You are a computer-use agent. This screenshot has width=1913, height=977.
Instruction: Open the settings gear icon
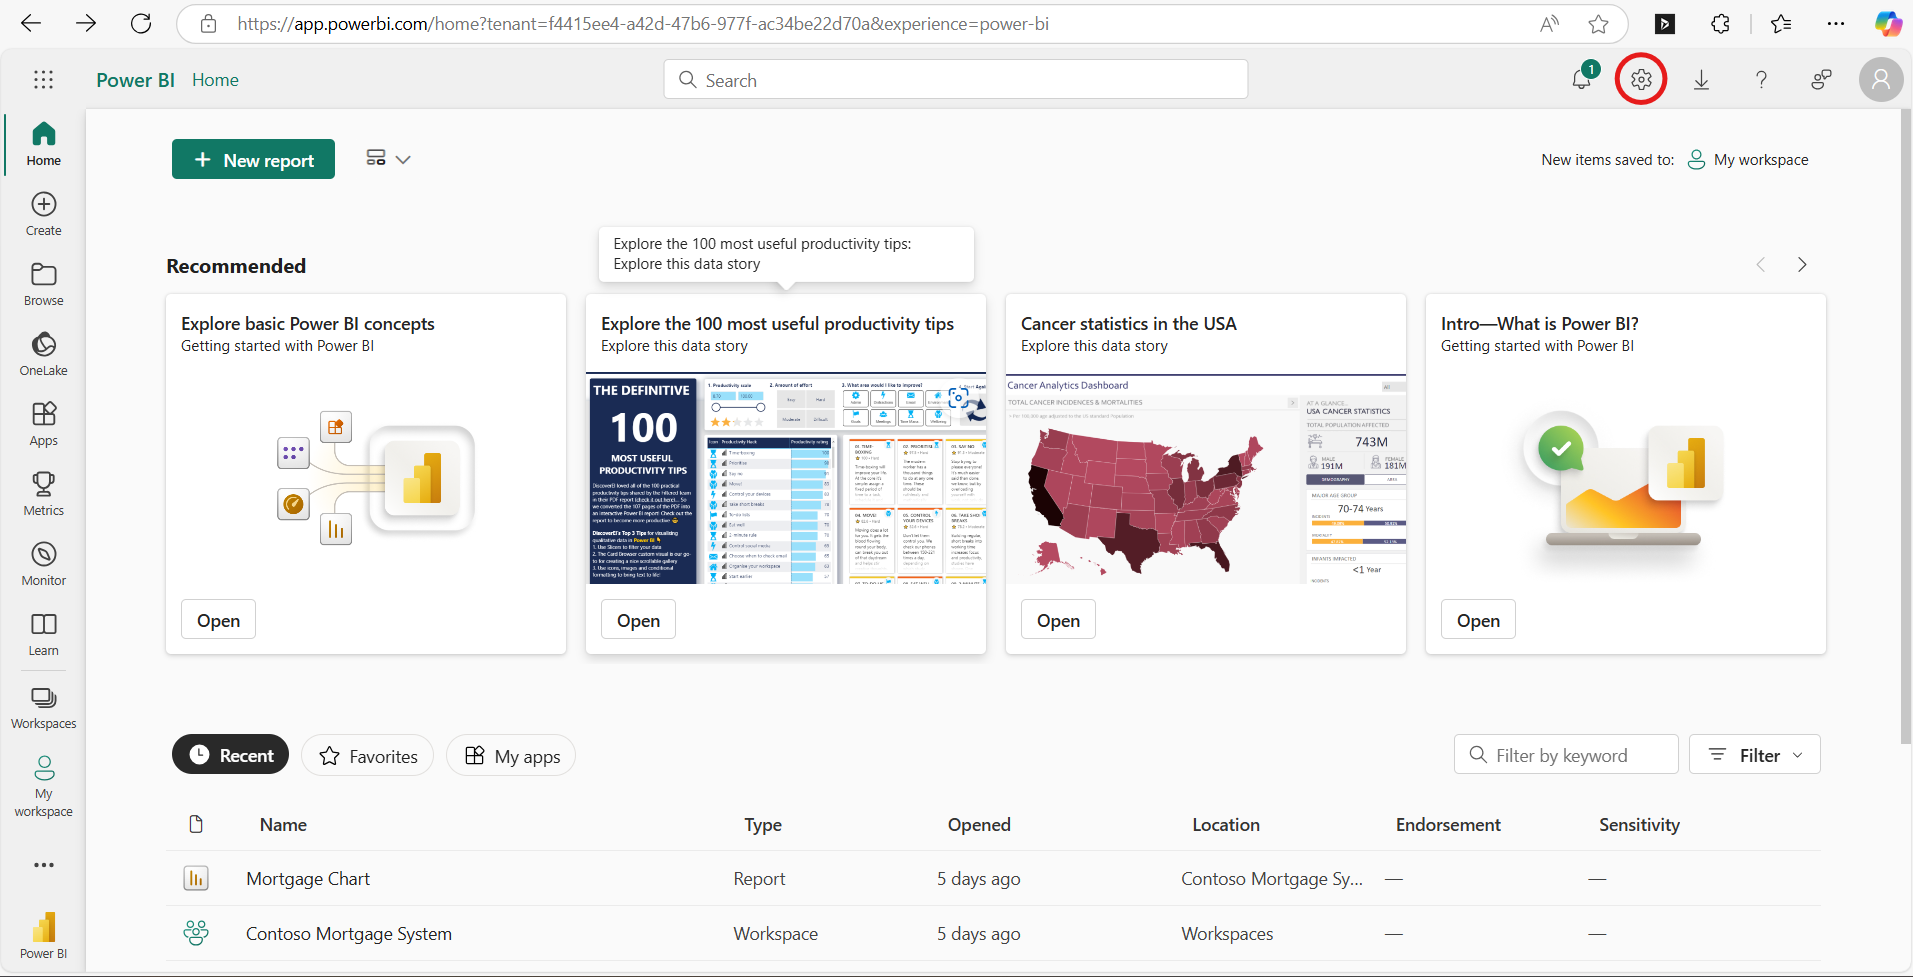(x=1641, y=80)
